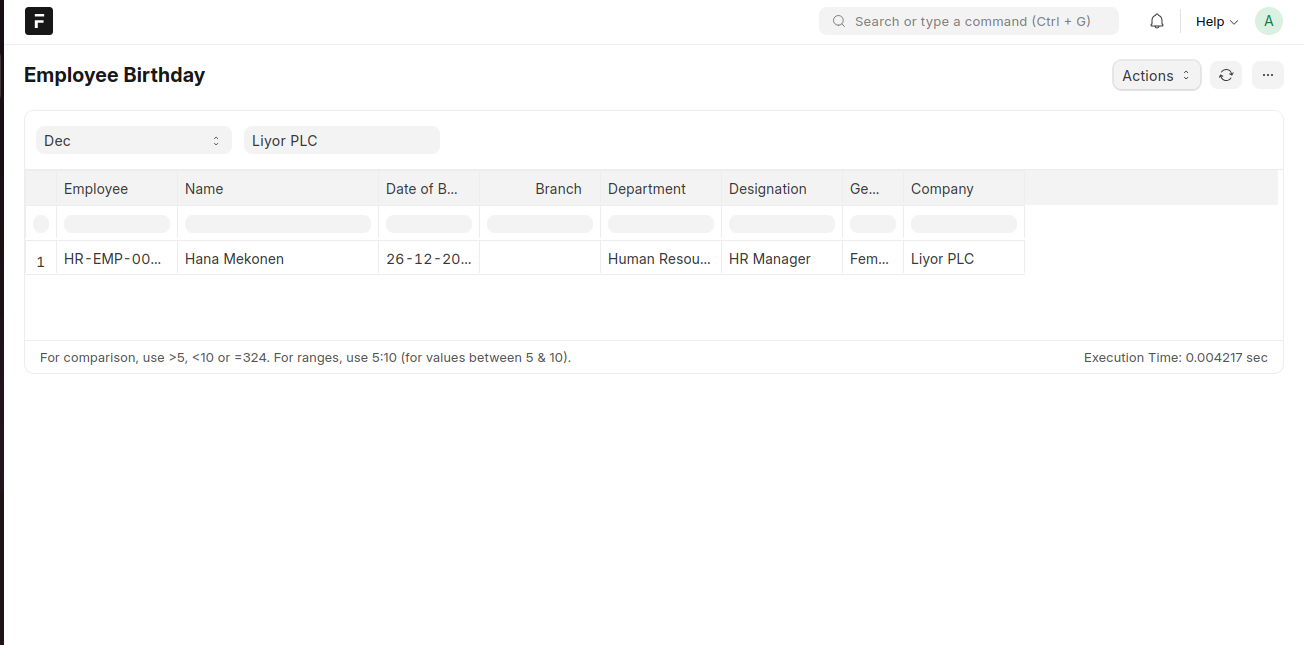
Task: Expand the Help dropdown
Action: pos(1216,21)
